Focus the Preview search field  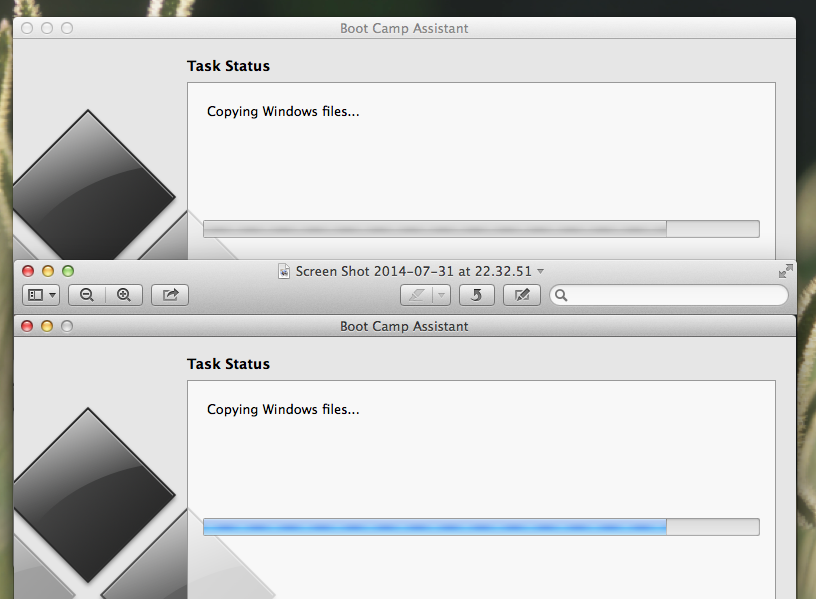[669, 296]
